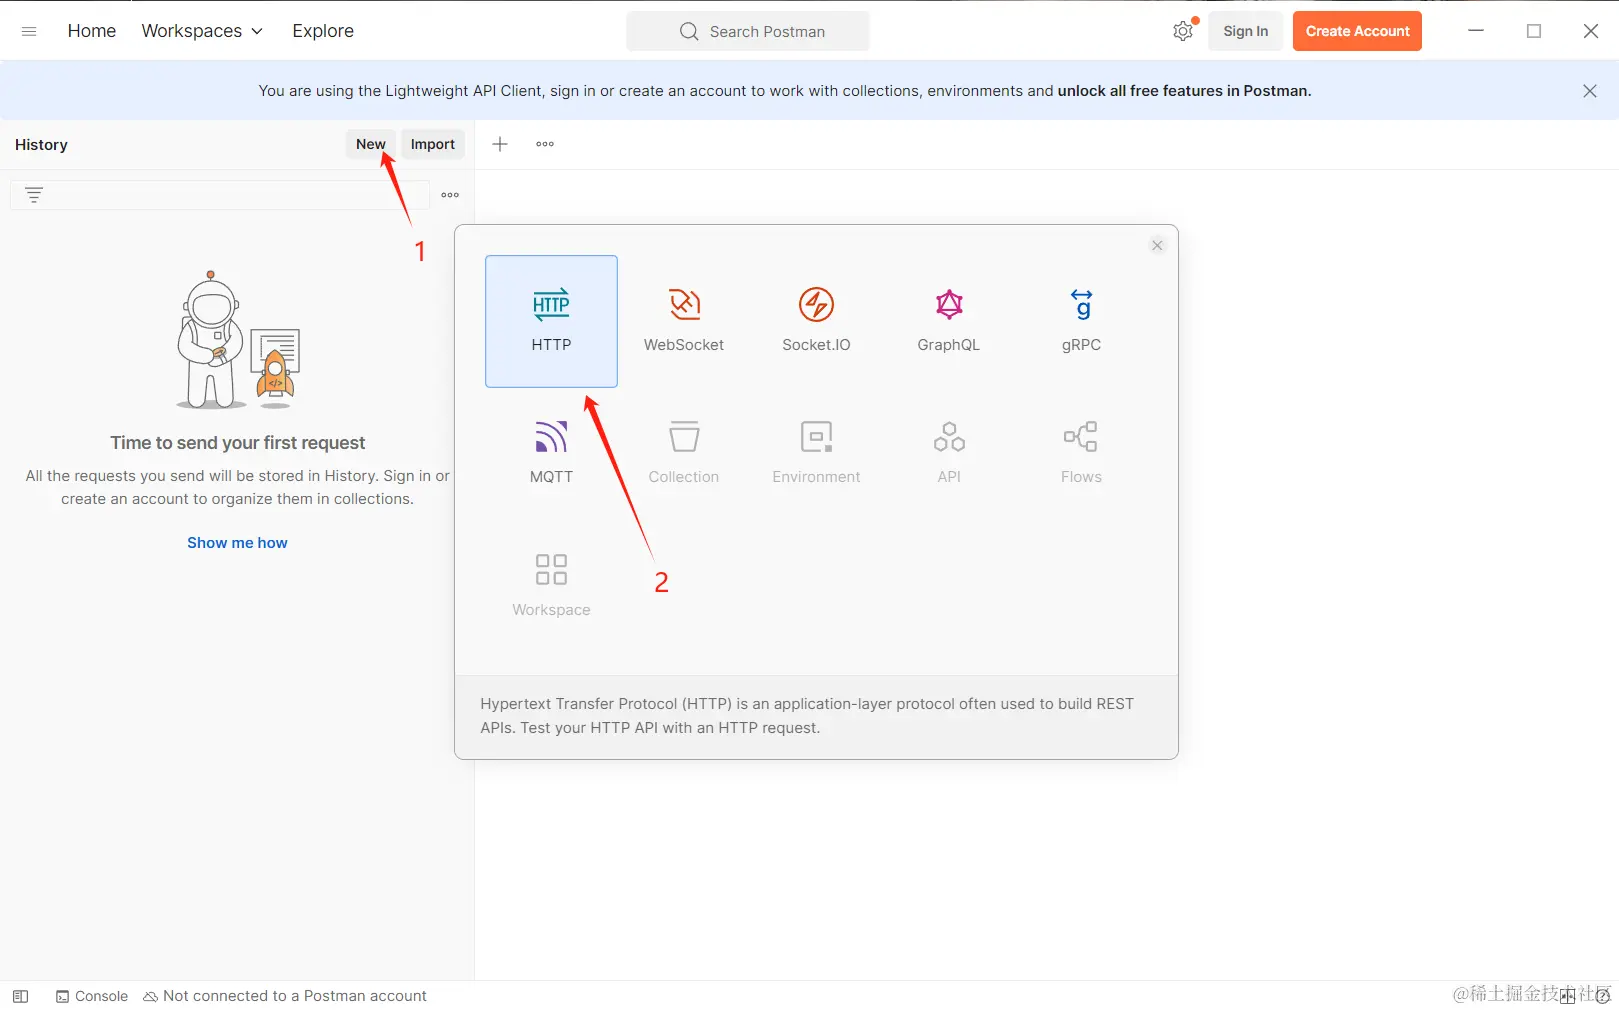
Task: Close the new item dialog
Action: pos(1157,245)
